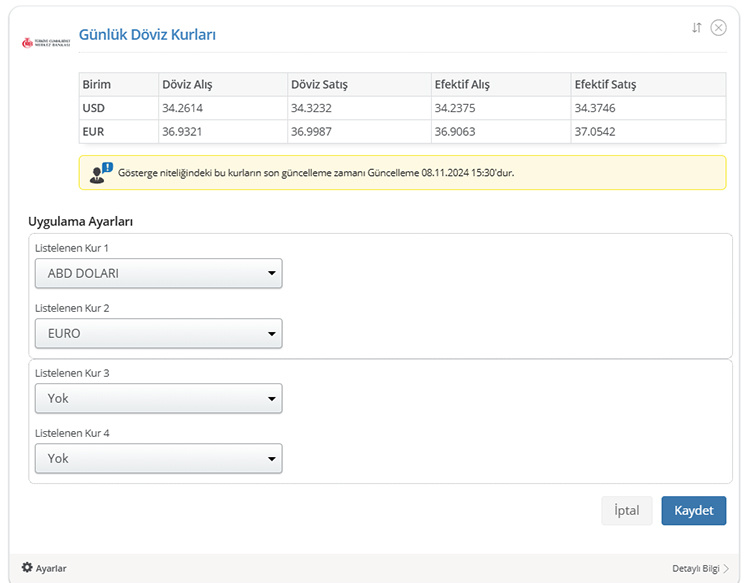Click the Listelenen Kur 2 label

pyautogui.click(x=72, y=308)
